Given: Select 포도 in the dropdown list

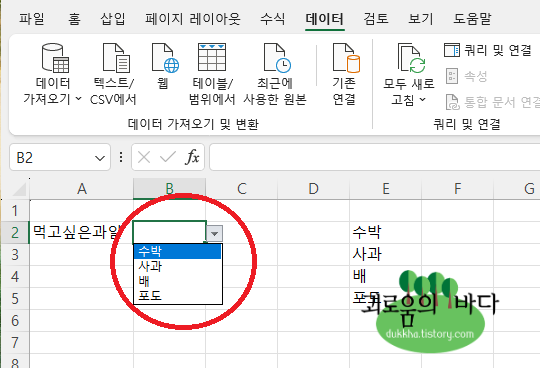Looking at the screenshot, I should [x=178, y=296].
